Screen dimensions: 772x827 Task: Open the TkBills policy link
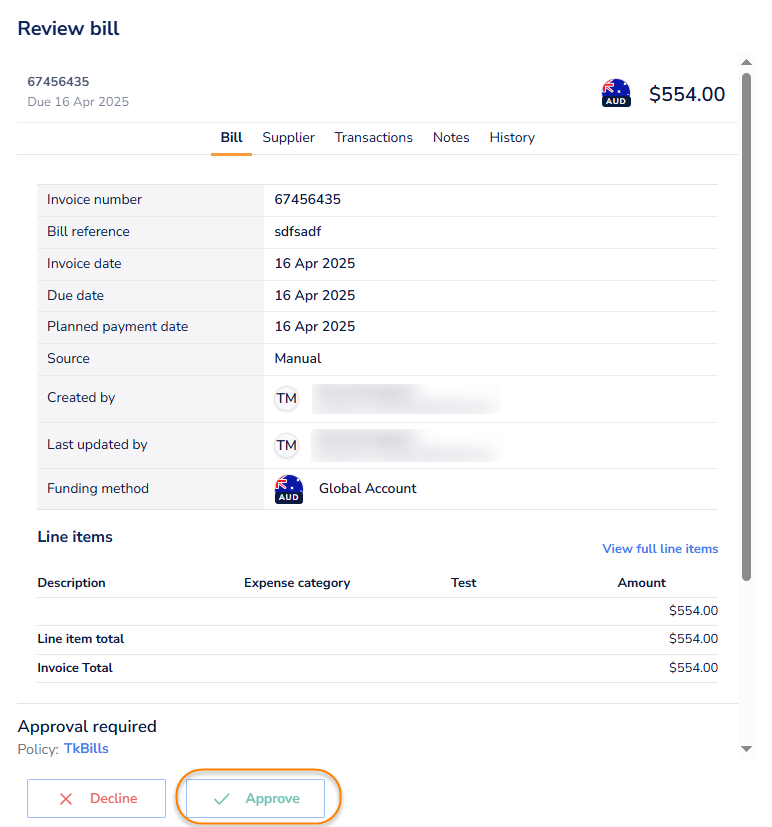point(86,749)
